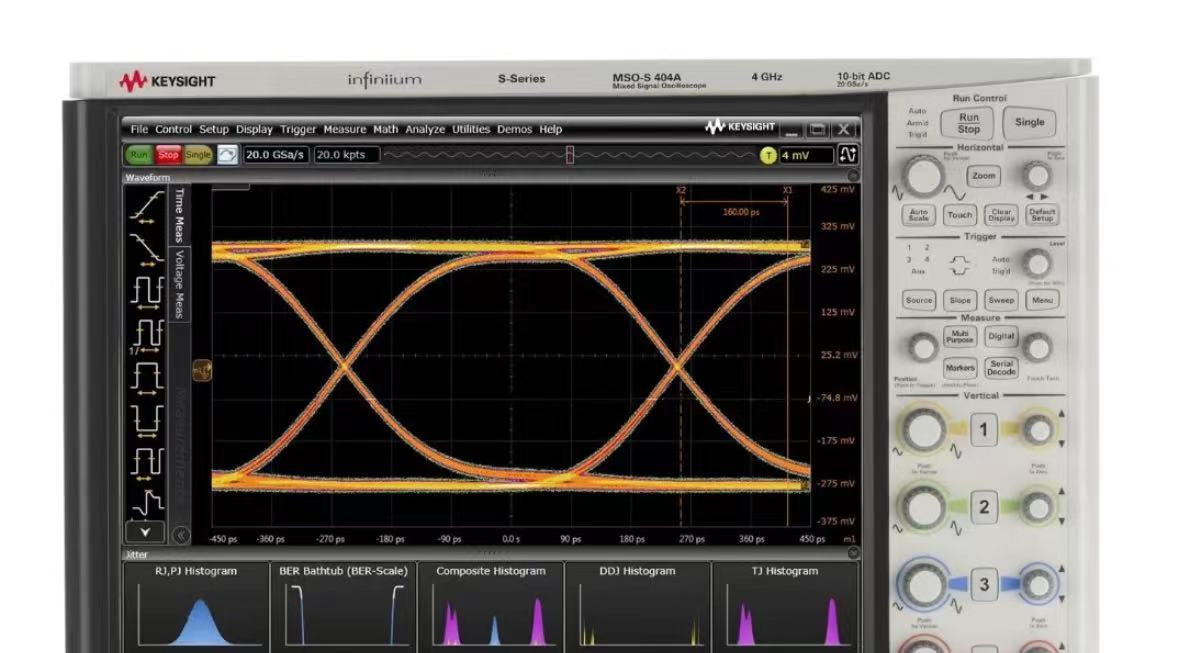
Task: Open the Measure menu
Action: coord(344,129)
